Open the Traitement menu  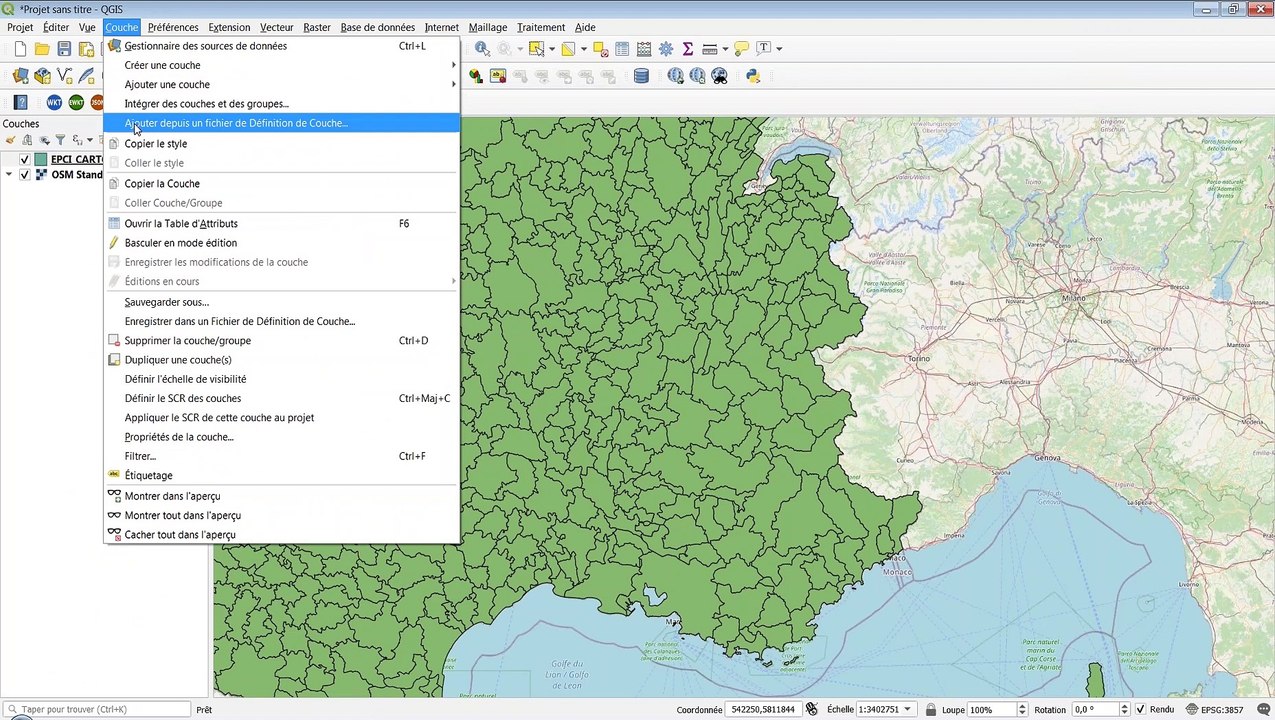pyautogui.click(x=541, y=27)
